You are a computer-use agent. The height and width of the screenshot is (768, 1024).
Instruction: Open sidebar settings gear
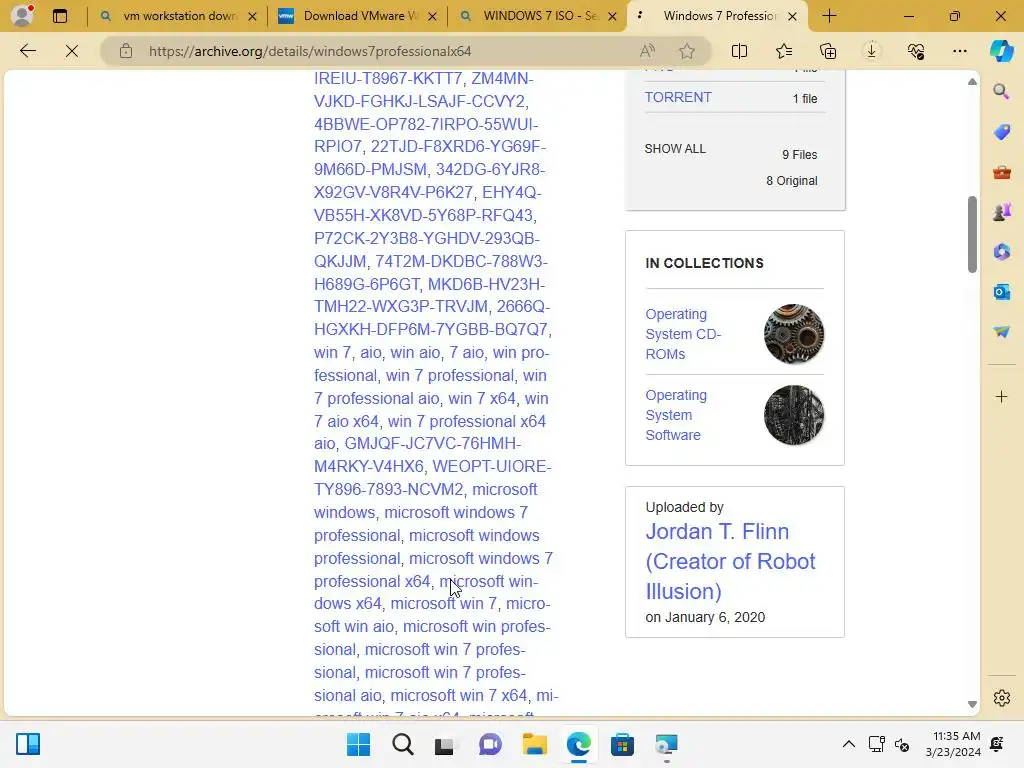coord(1001,698)
